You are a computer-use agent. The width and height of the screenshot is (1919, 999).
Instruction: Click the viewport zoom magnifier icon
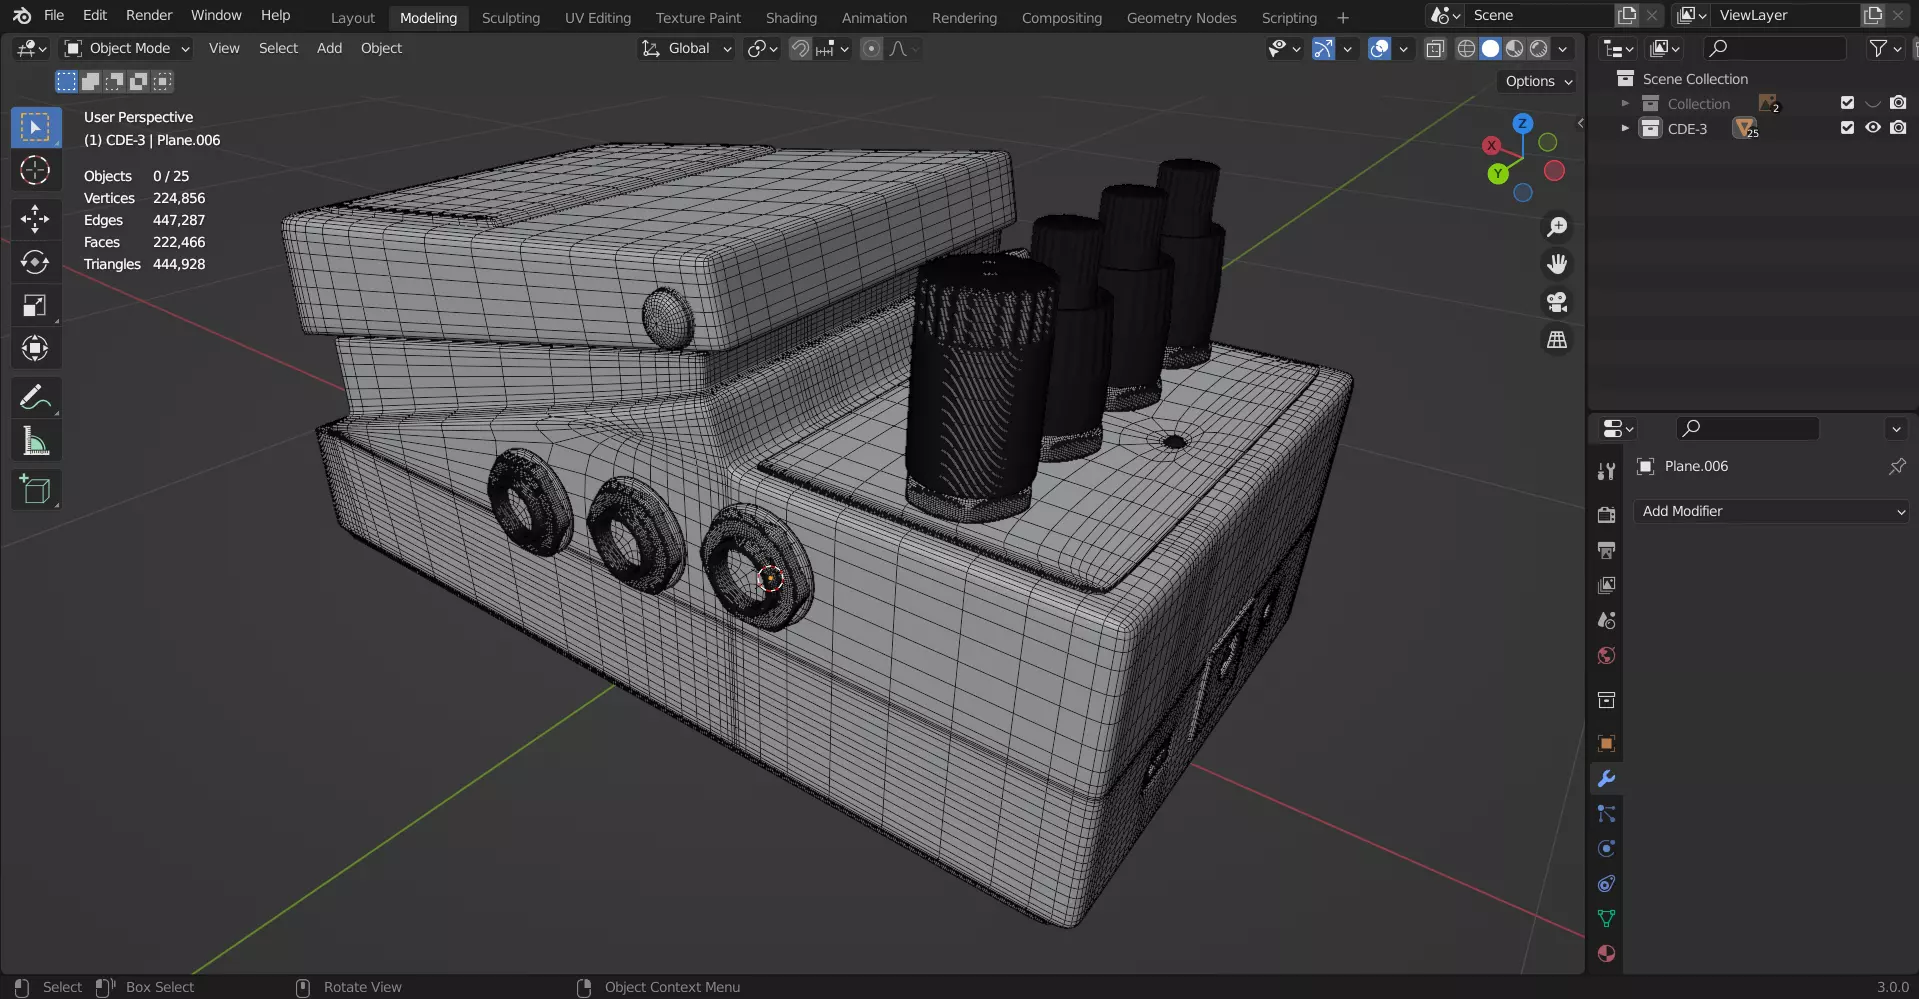(x=1557, y=227)
